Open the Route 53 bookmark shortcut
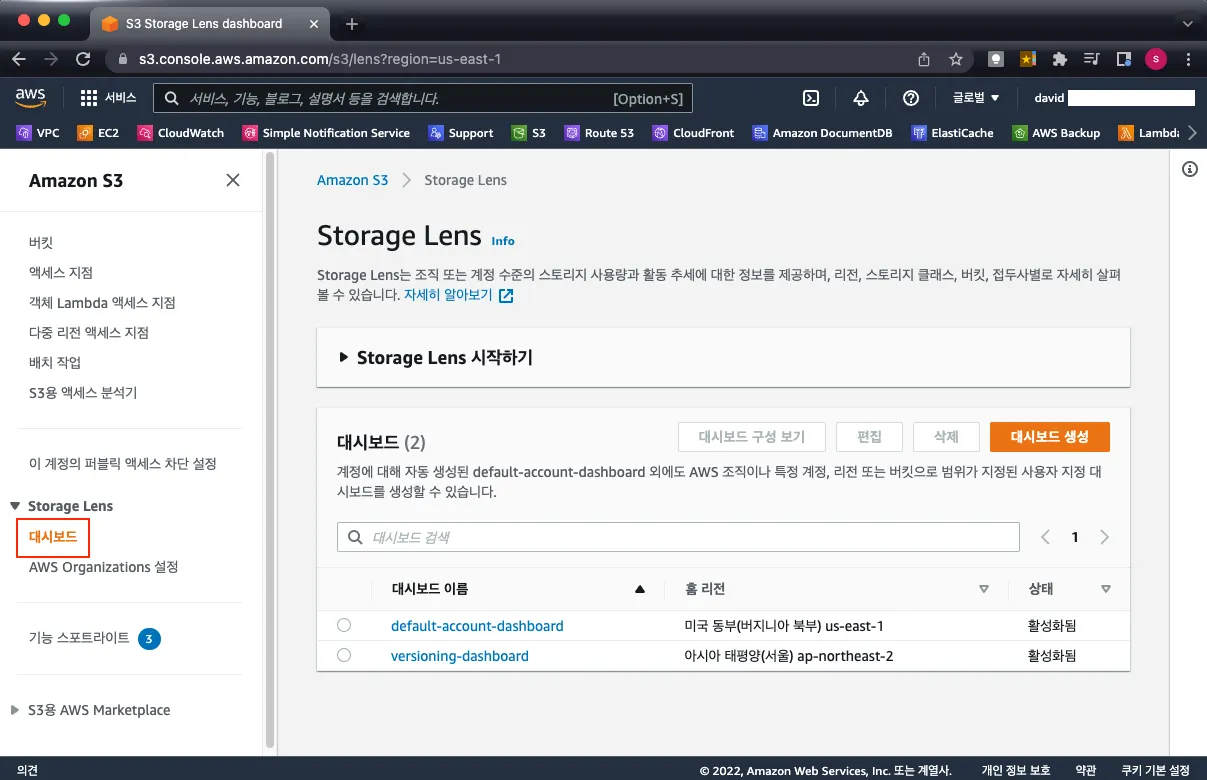 tap(599, 132)
